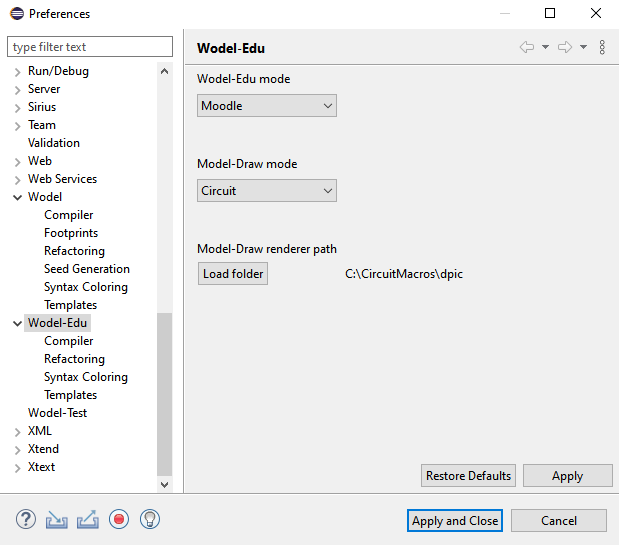Select Syntax Coloring under Wodel

[86, 287]
